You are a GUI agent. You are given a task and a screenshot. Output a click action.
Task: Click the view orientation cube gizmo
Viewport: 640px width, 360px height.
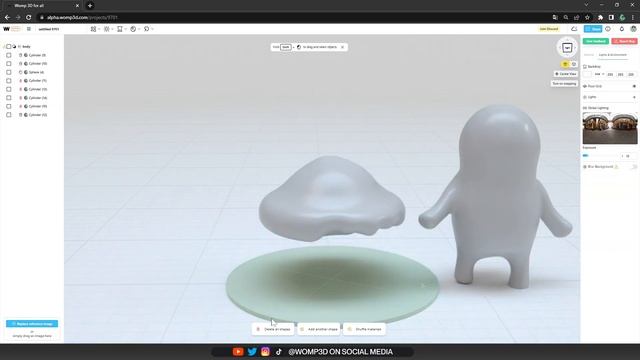coord(567,48)
